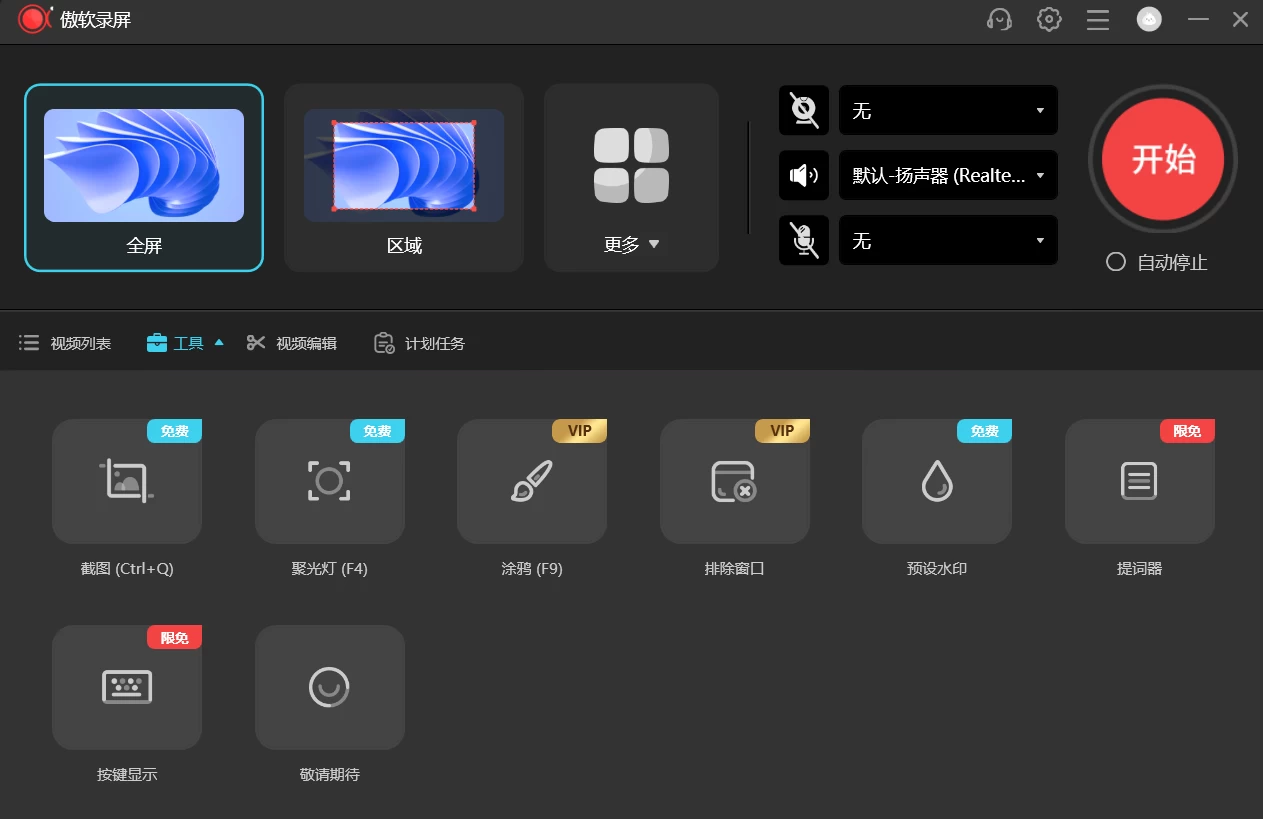Click the red record app logo
This screenshot has height=819, width=1263.
coord(34,19)
